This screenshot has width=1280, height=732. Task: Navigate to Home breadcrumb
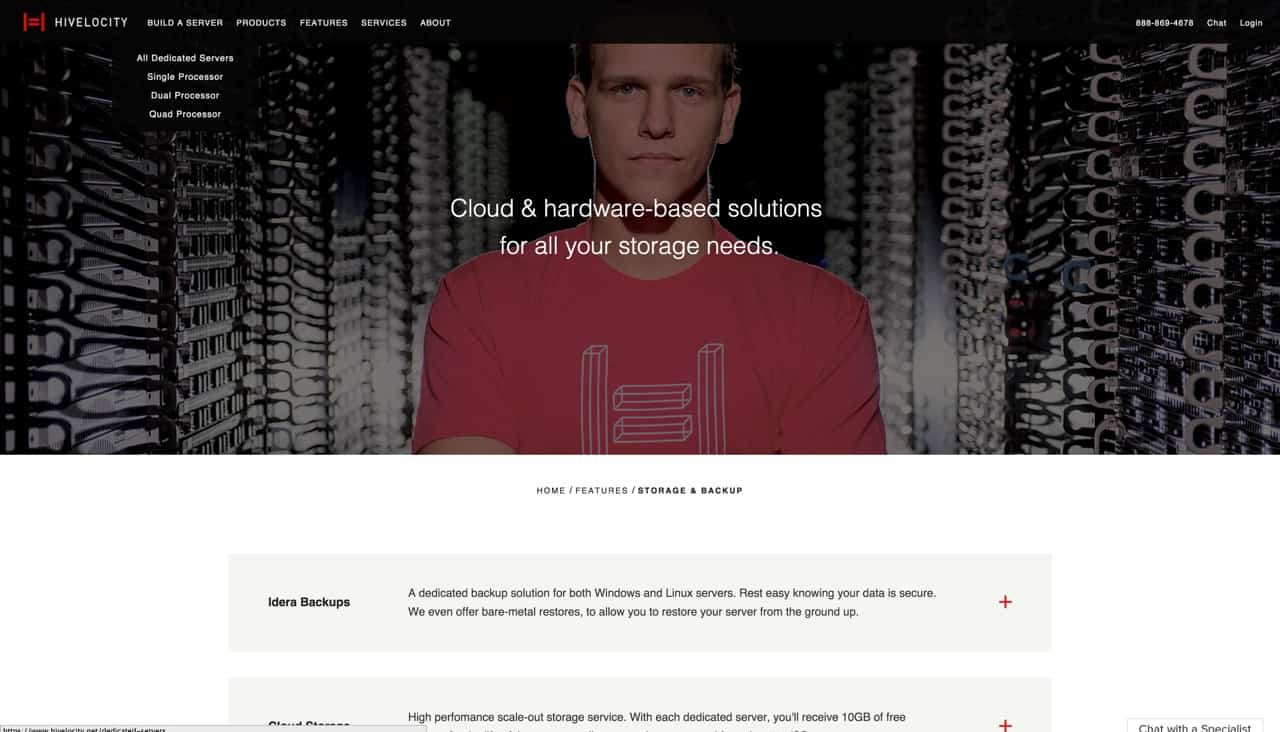(551, 491)
